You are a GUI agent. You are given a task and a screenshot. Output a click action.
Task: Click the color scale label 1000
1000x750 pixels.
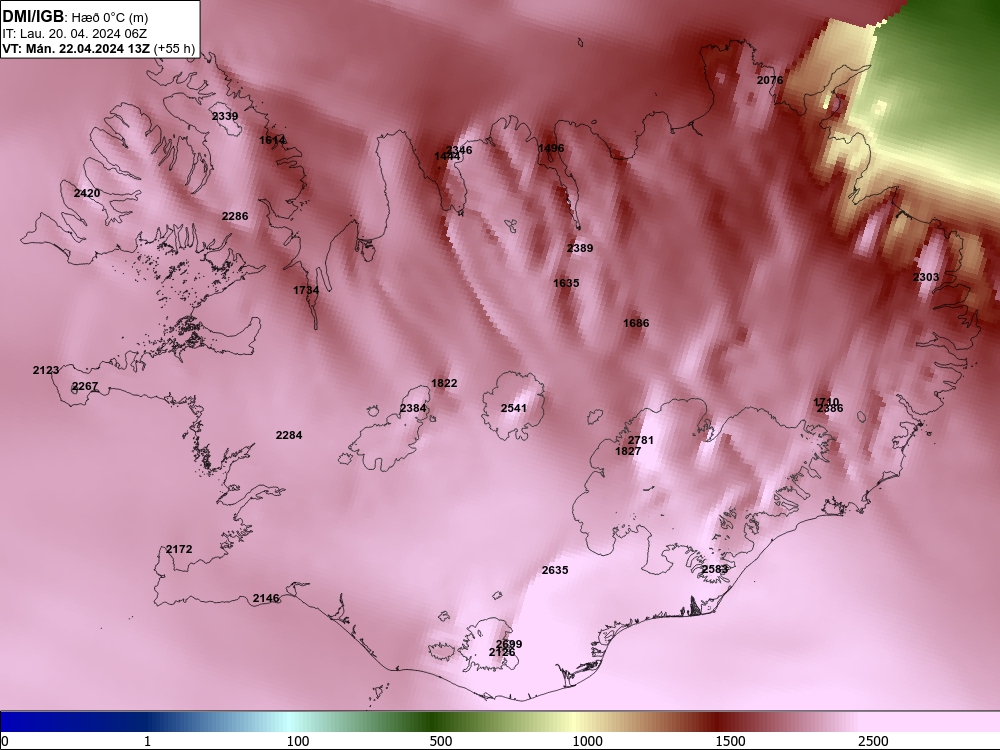tap(587, 740)
